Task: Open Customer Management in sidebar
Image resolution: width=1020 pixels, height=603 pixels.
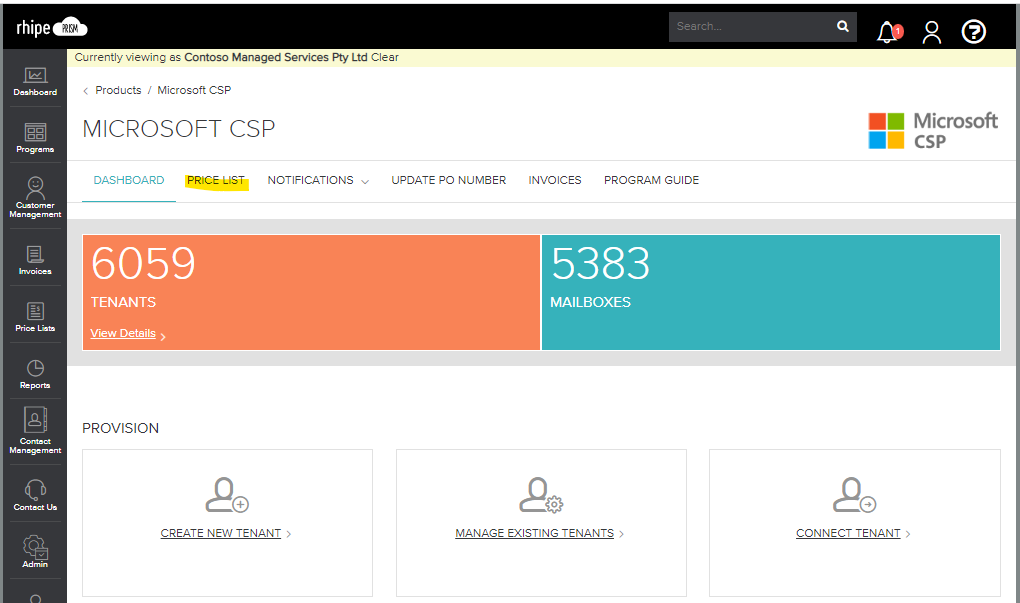Action: pos(35,197)
